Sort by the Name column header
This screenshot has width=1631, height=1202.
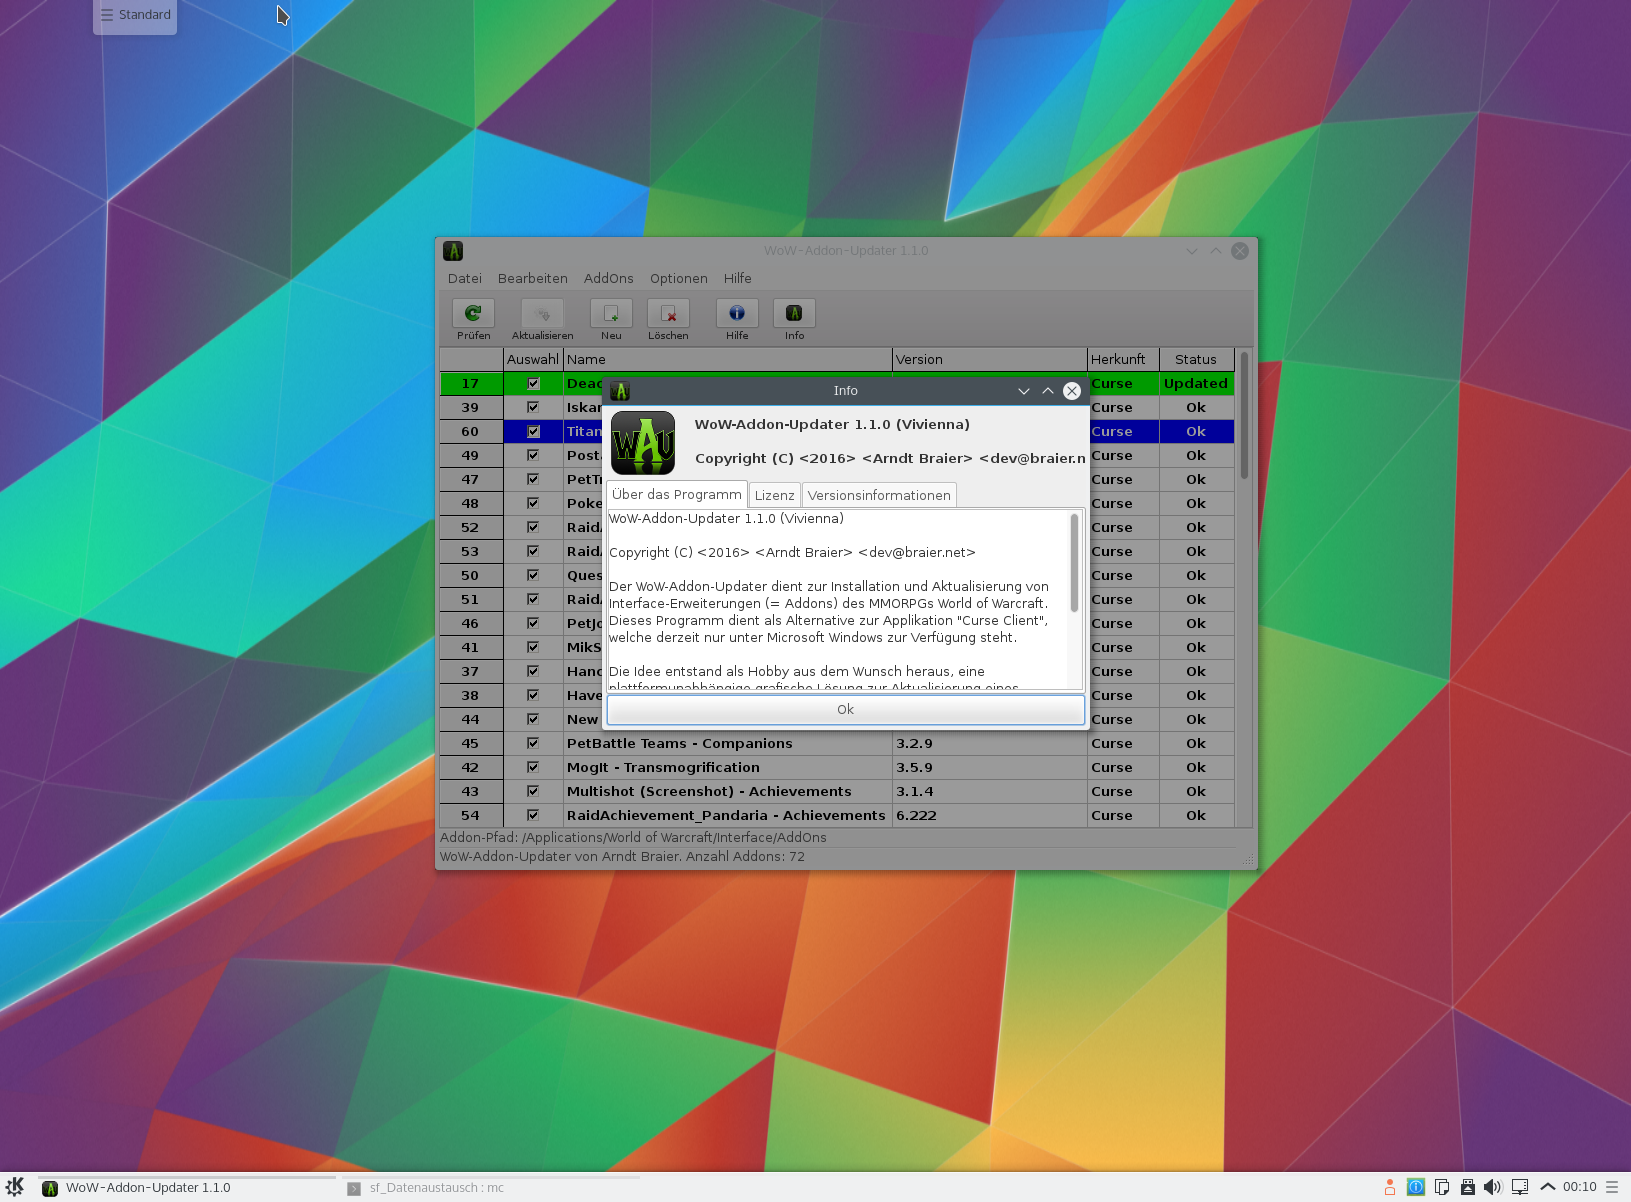pos(728,359)
